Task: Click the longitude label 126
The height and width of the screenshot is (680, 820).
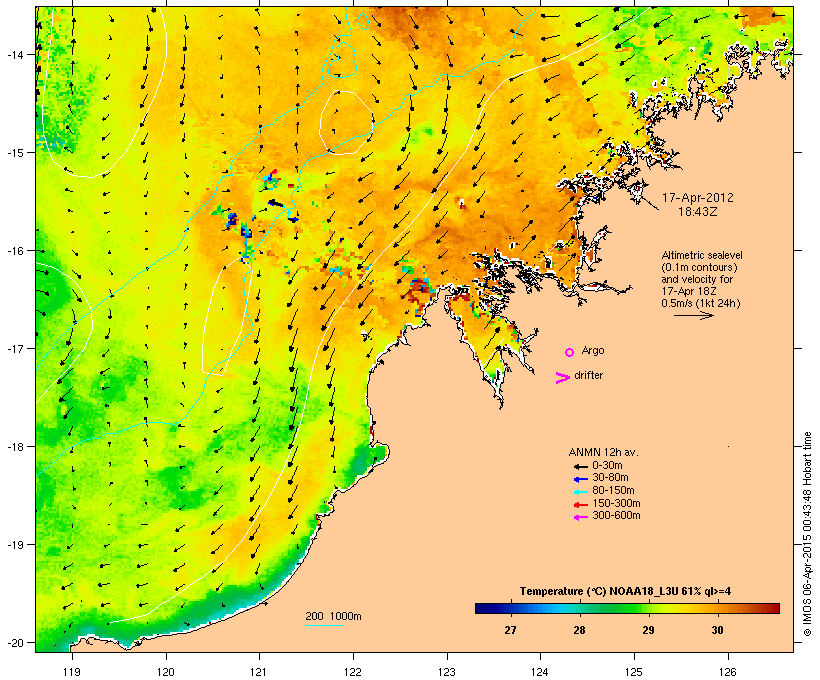Action: pos(728,672)
